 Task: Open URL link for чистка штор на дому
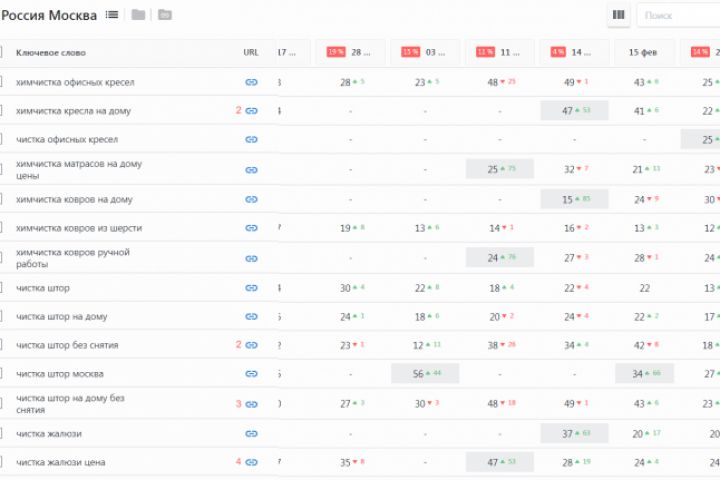click(x=251, y=316)
